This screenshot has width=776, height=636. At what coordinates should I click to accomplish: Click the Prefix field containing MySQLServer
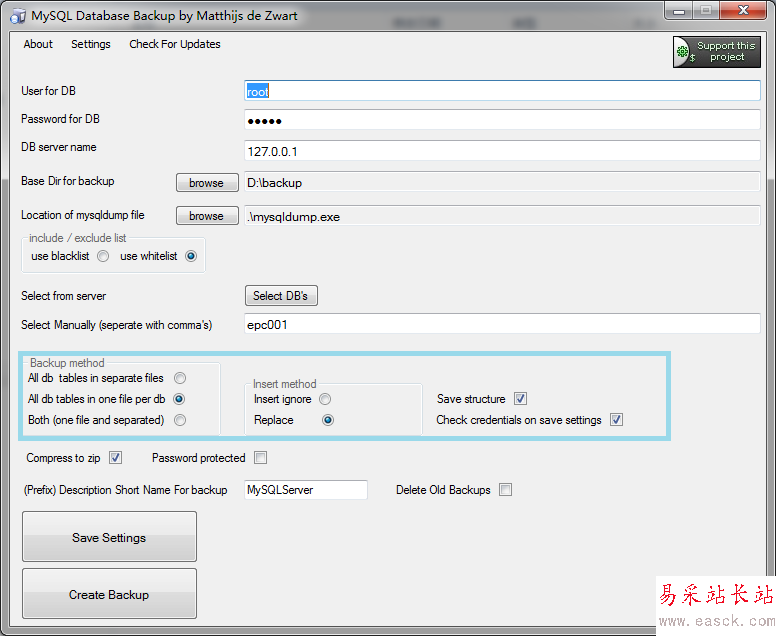point(306,490)
